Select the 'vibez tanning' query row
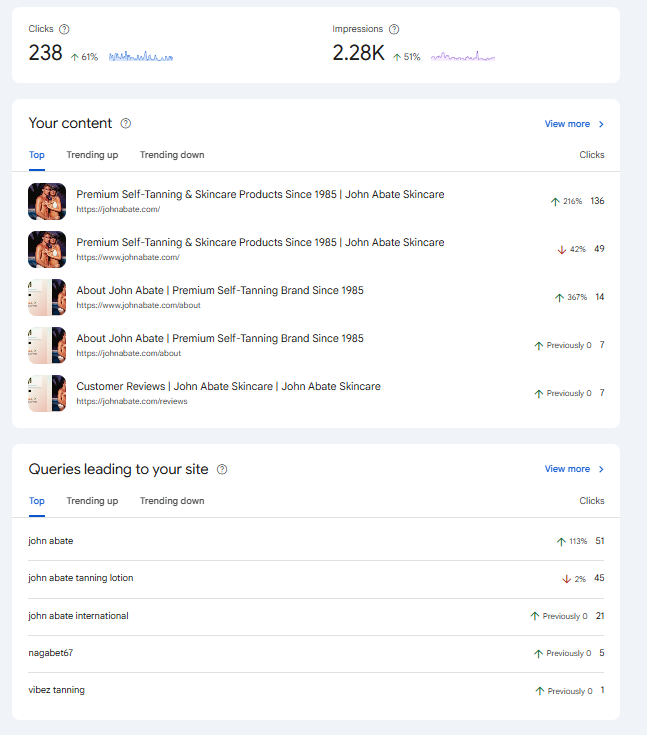This screenshot has width=647, height=735. coord(316,690)
